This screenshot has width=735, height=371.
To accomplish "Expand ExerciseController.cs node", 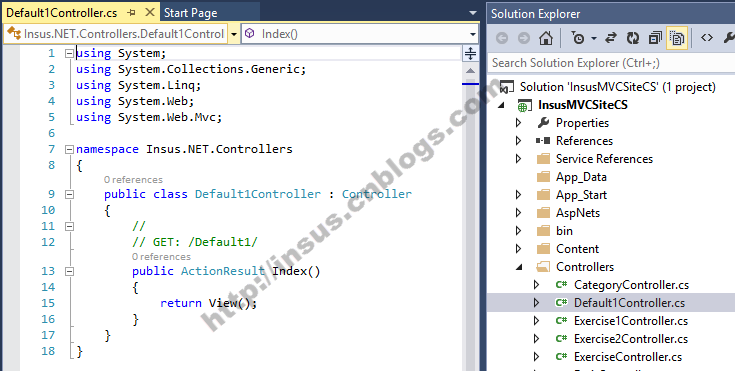I will (537, 357).
